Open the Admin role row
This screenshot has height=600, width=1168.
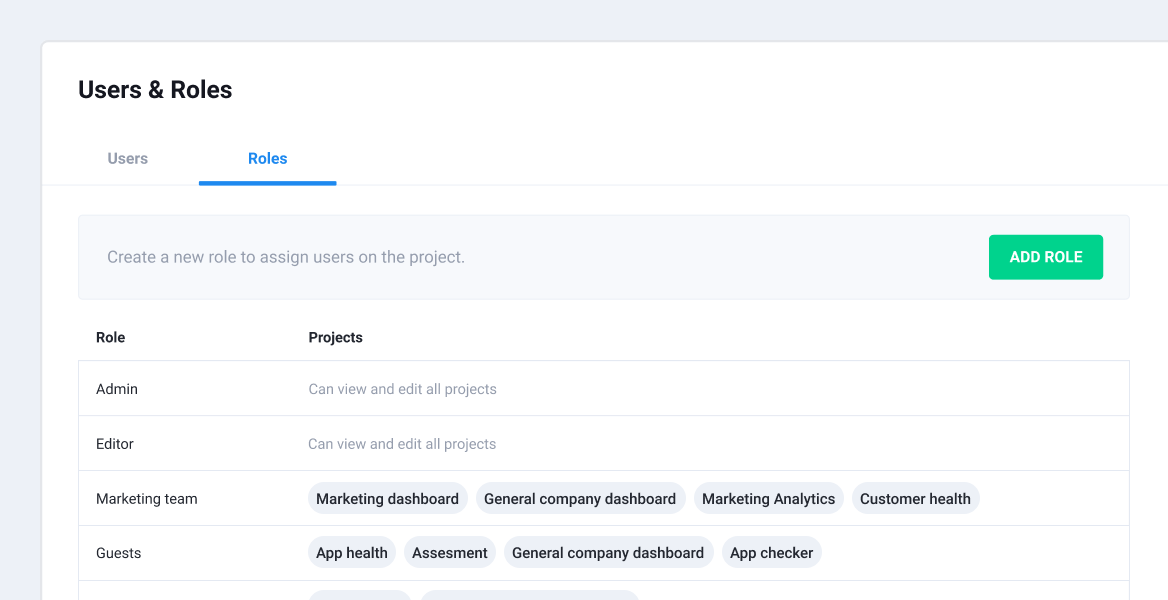(117, 389)
